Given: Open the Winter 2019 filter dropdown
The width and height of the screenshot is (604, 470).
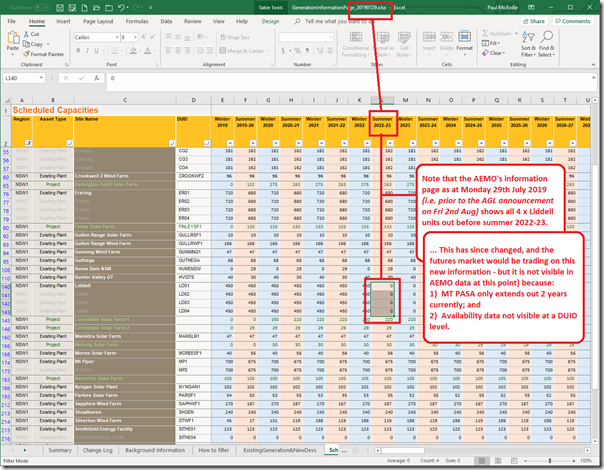Looking at the screenshot, I should pos(230,143).
